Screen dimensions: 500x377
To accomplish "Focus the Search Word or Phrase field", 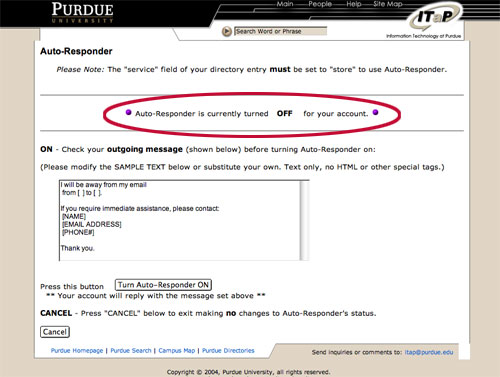I will point(280,31).
